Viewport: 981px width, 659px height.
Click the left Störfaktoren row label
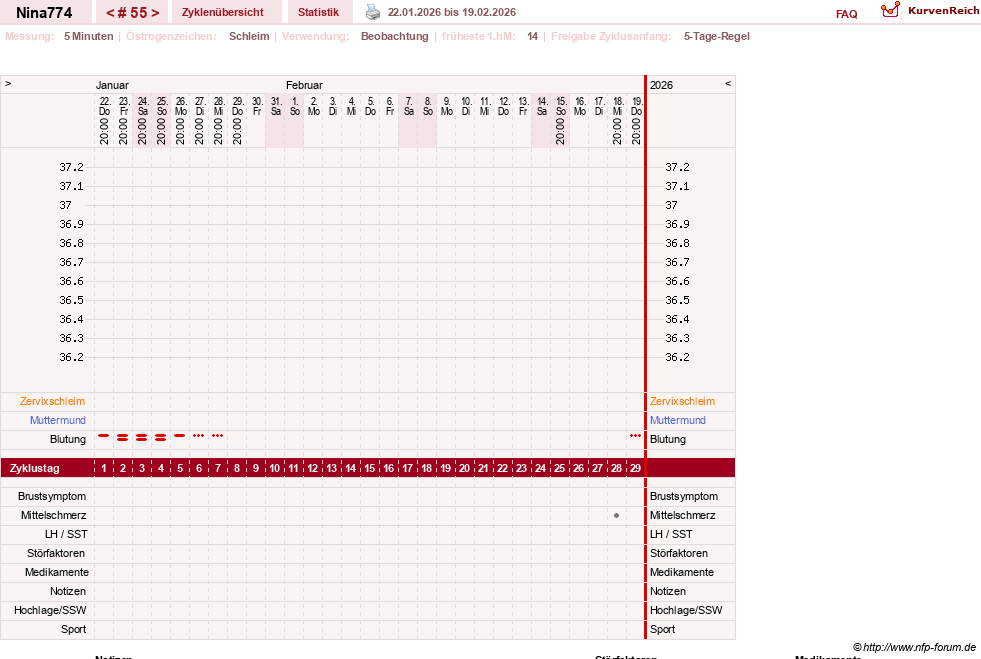coord(56,553)
